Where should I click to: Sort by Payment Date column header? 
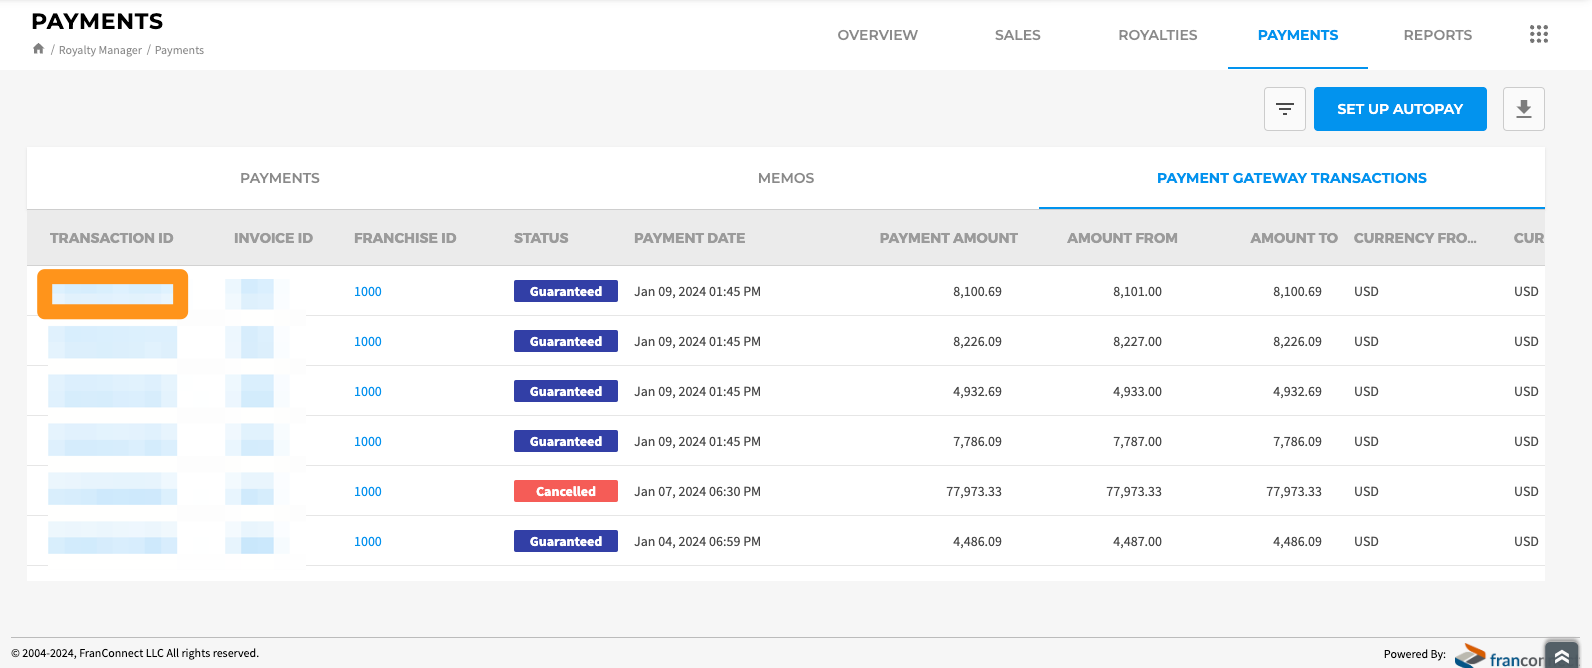click(x=689, y=238)
